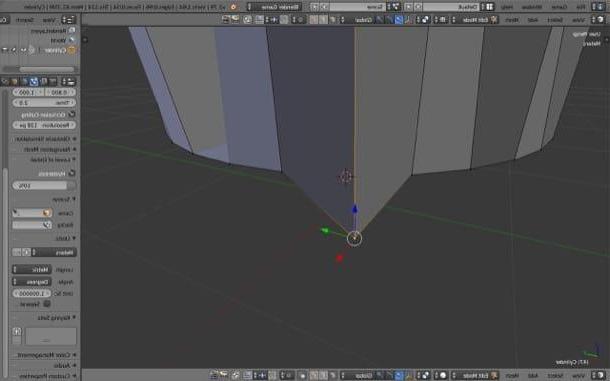Toggle renderability camera icon for Cylinder
The width and height of the screenshot is (610, 381).
point(5,50)
